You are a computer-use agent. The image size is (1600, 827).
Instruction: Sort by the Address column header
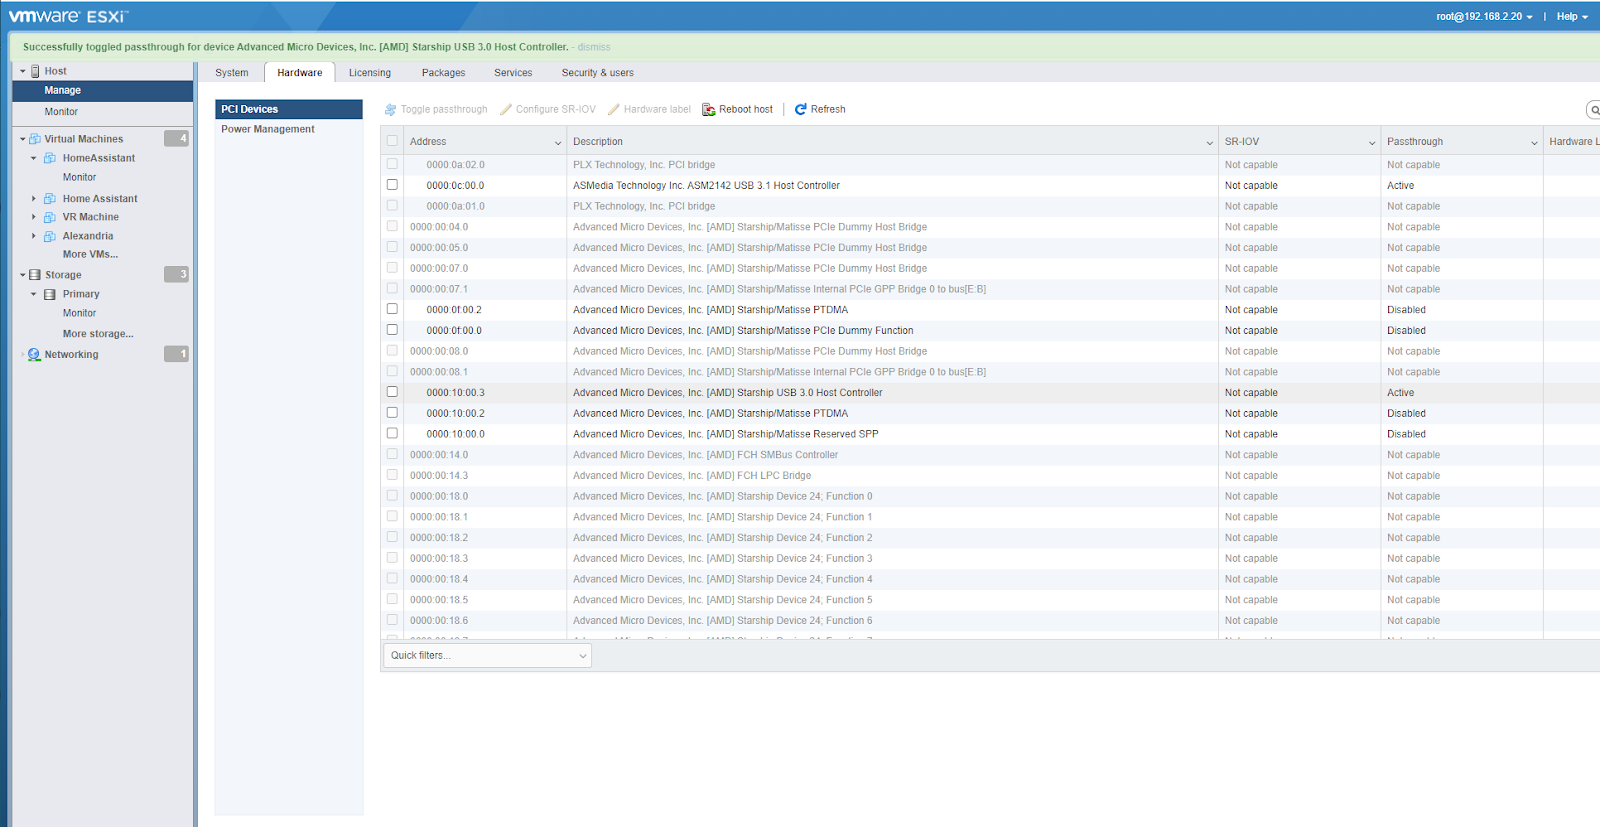[x=428, y=142]
